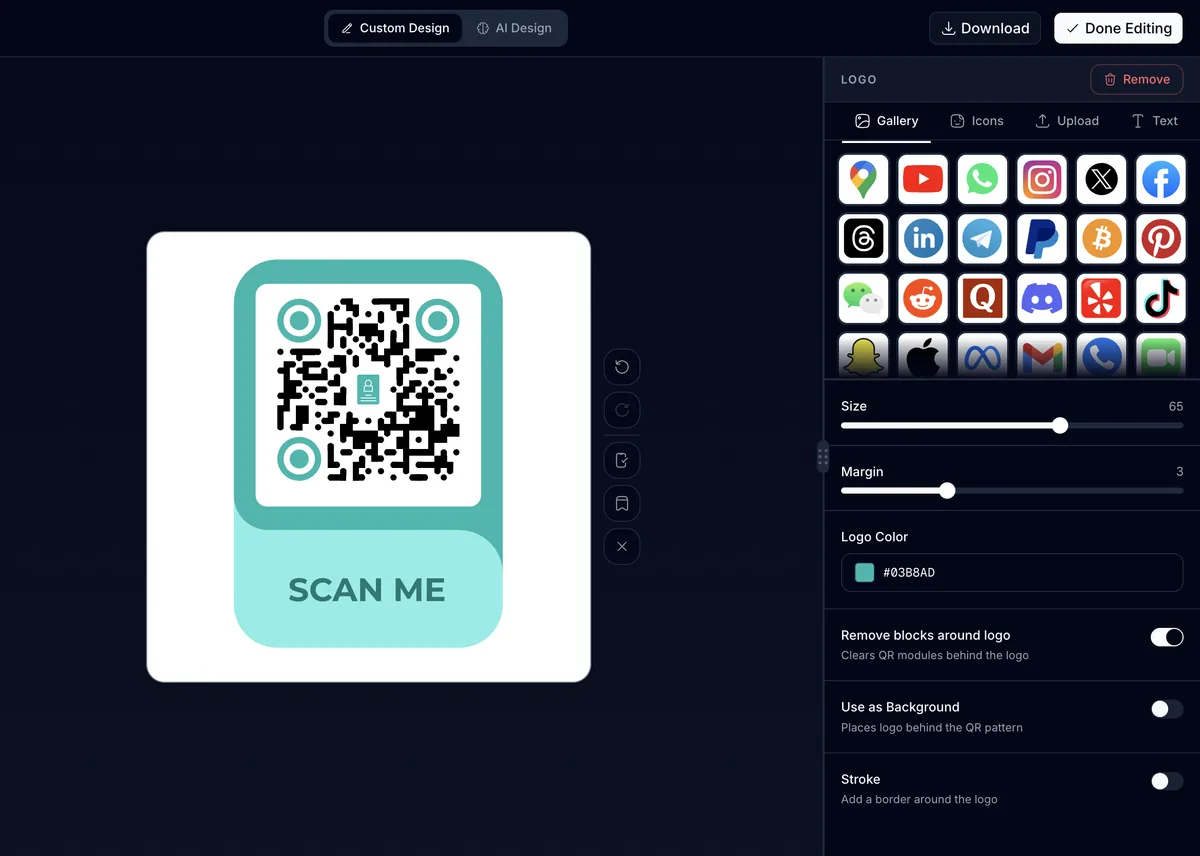Download the QR code
This screenshot has height=856, width=1200.
985,28
